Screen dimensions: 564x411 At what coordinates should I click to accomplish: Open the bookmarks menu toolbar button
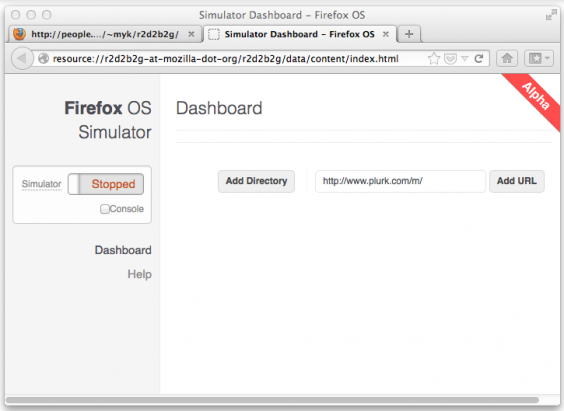tap(538, 58)
